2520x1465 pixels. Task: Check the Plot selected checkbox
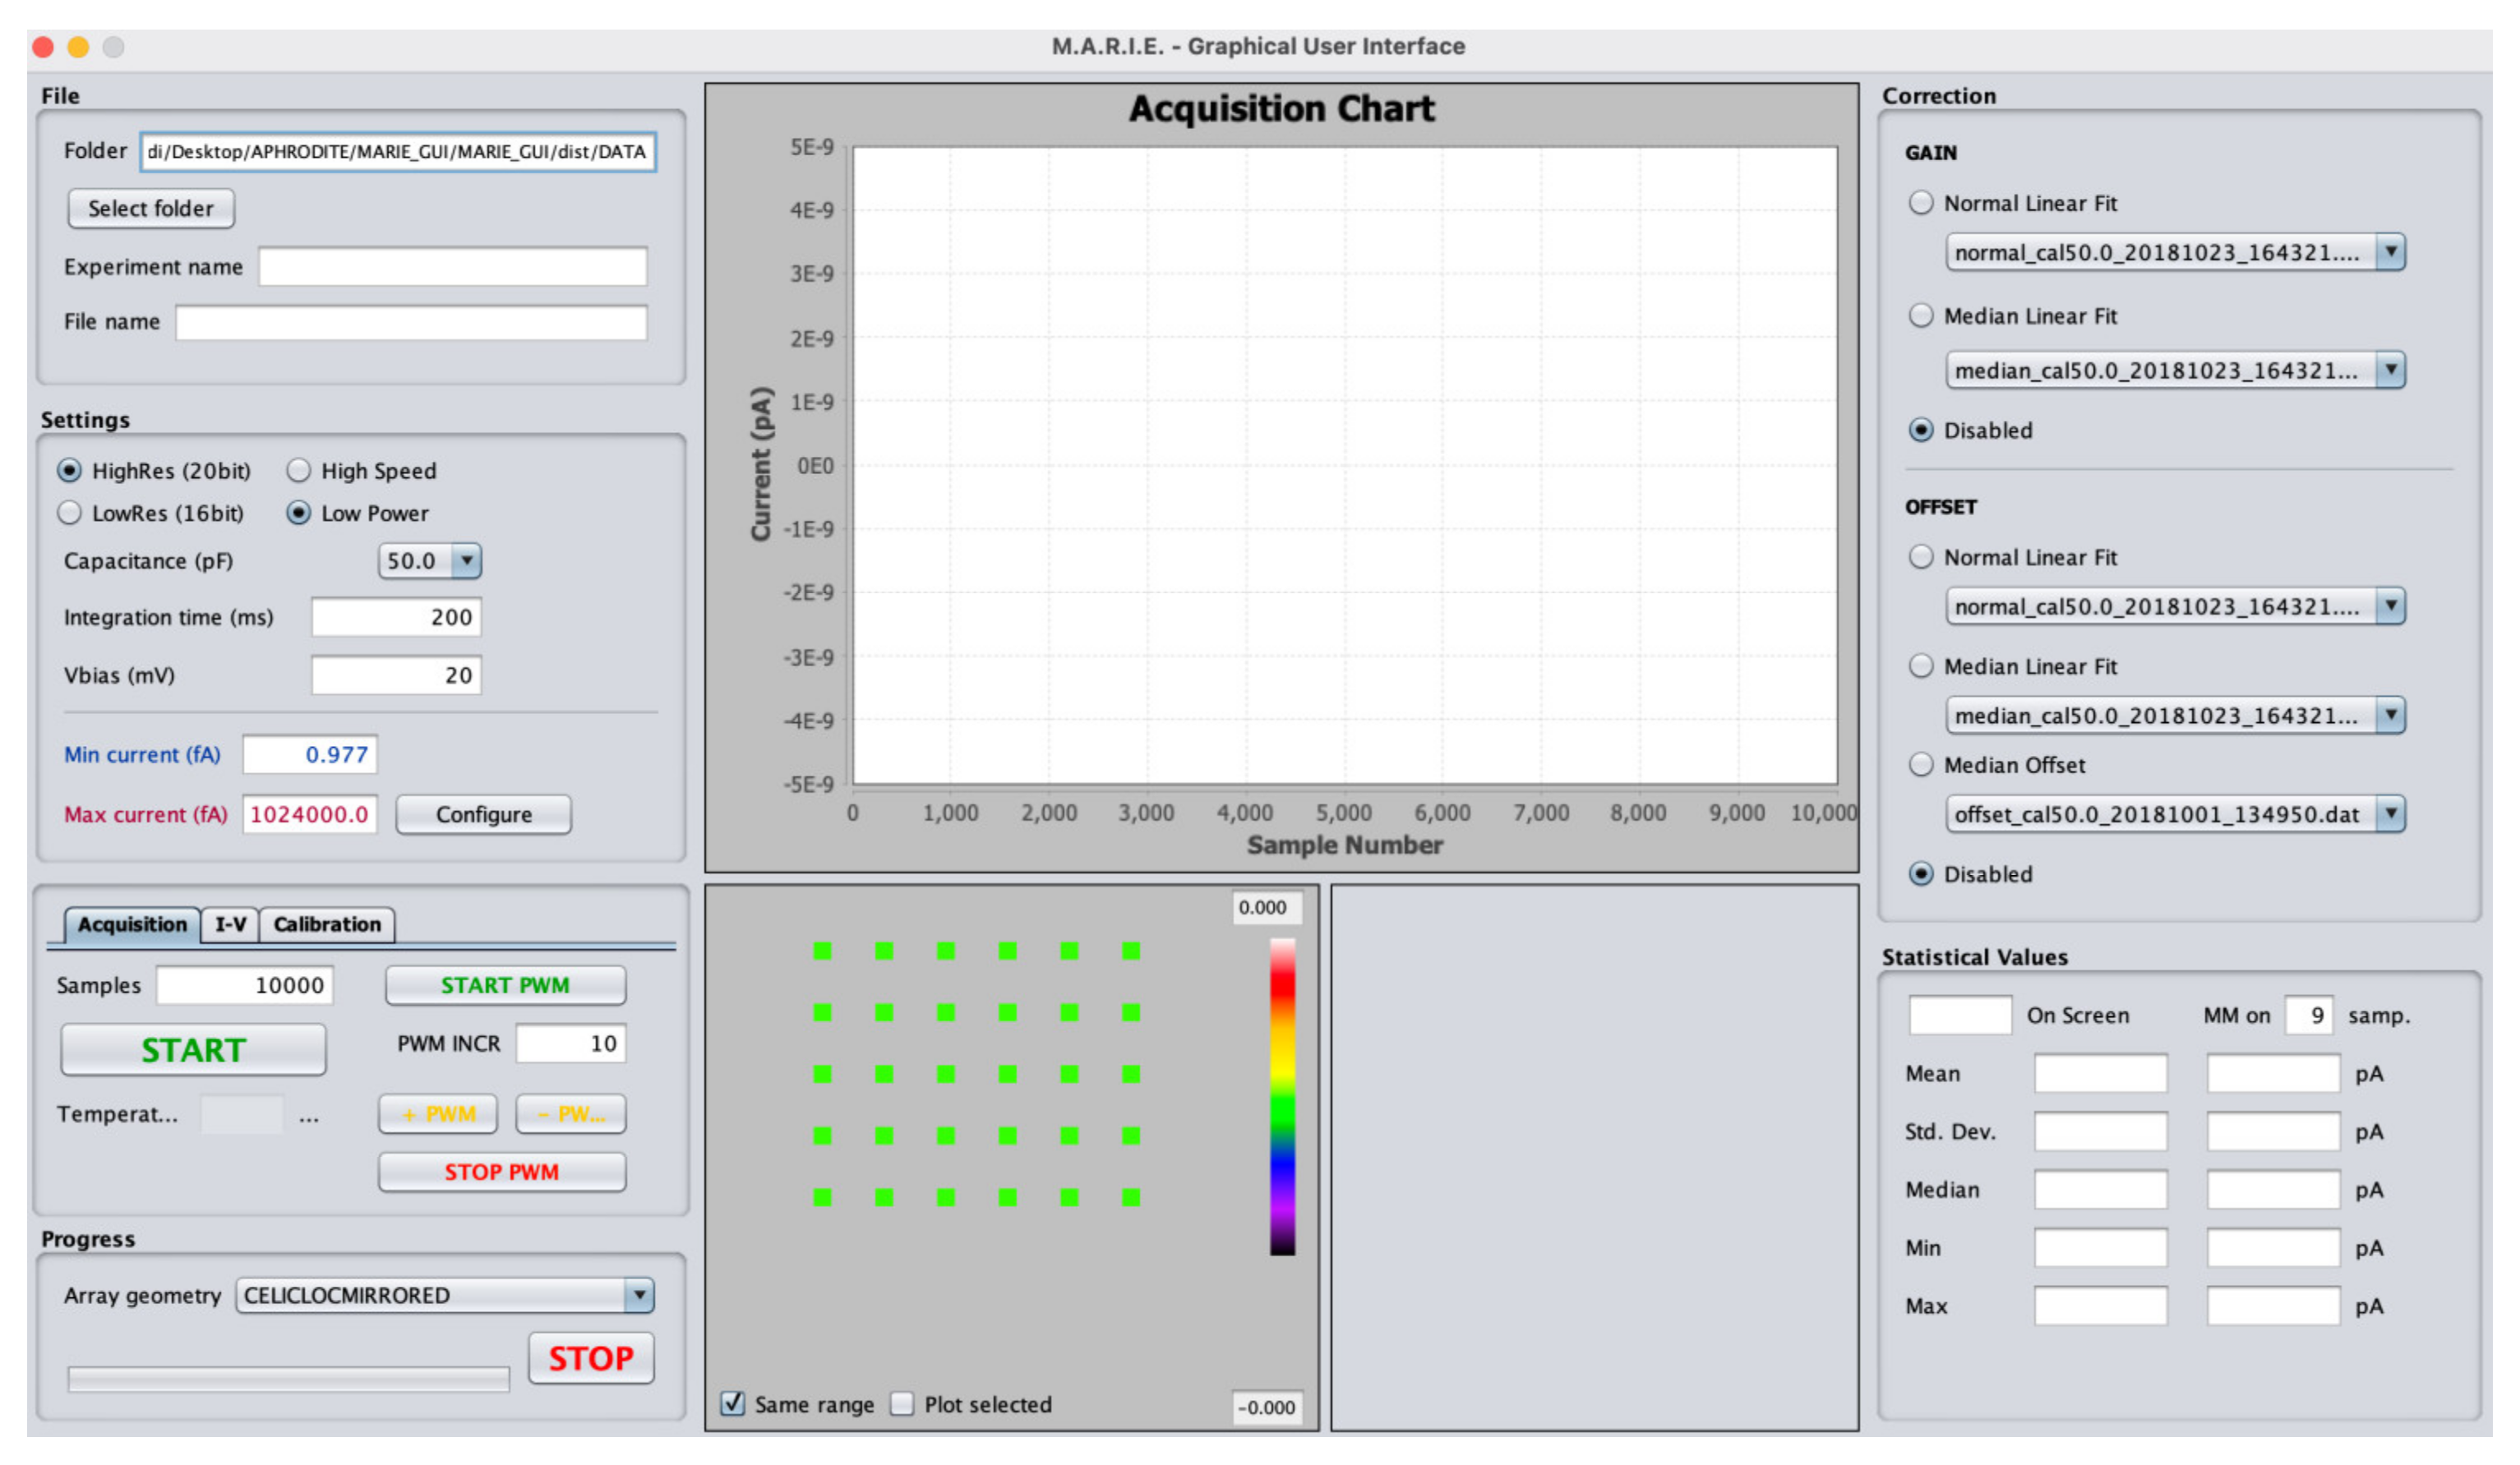[x=902, y=1403]
